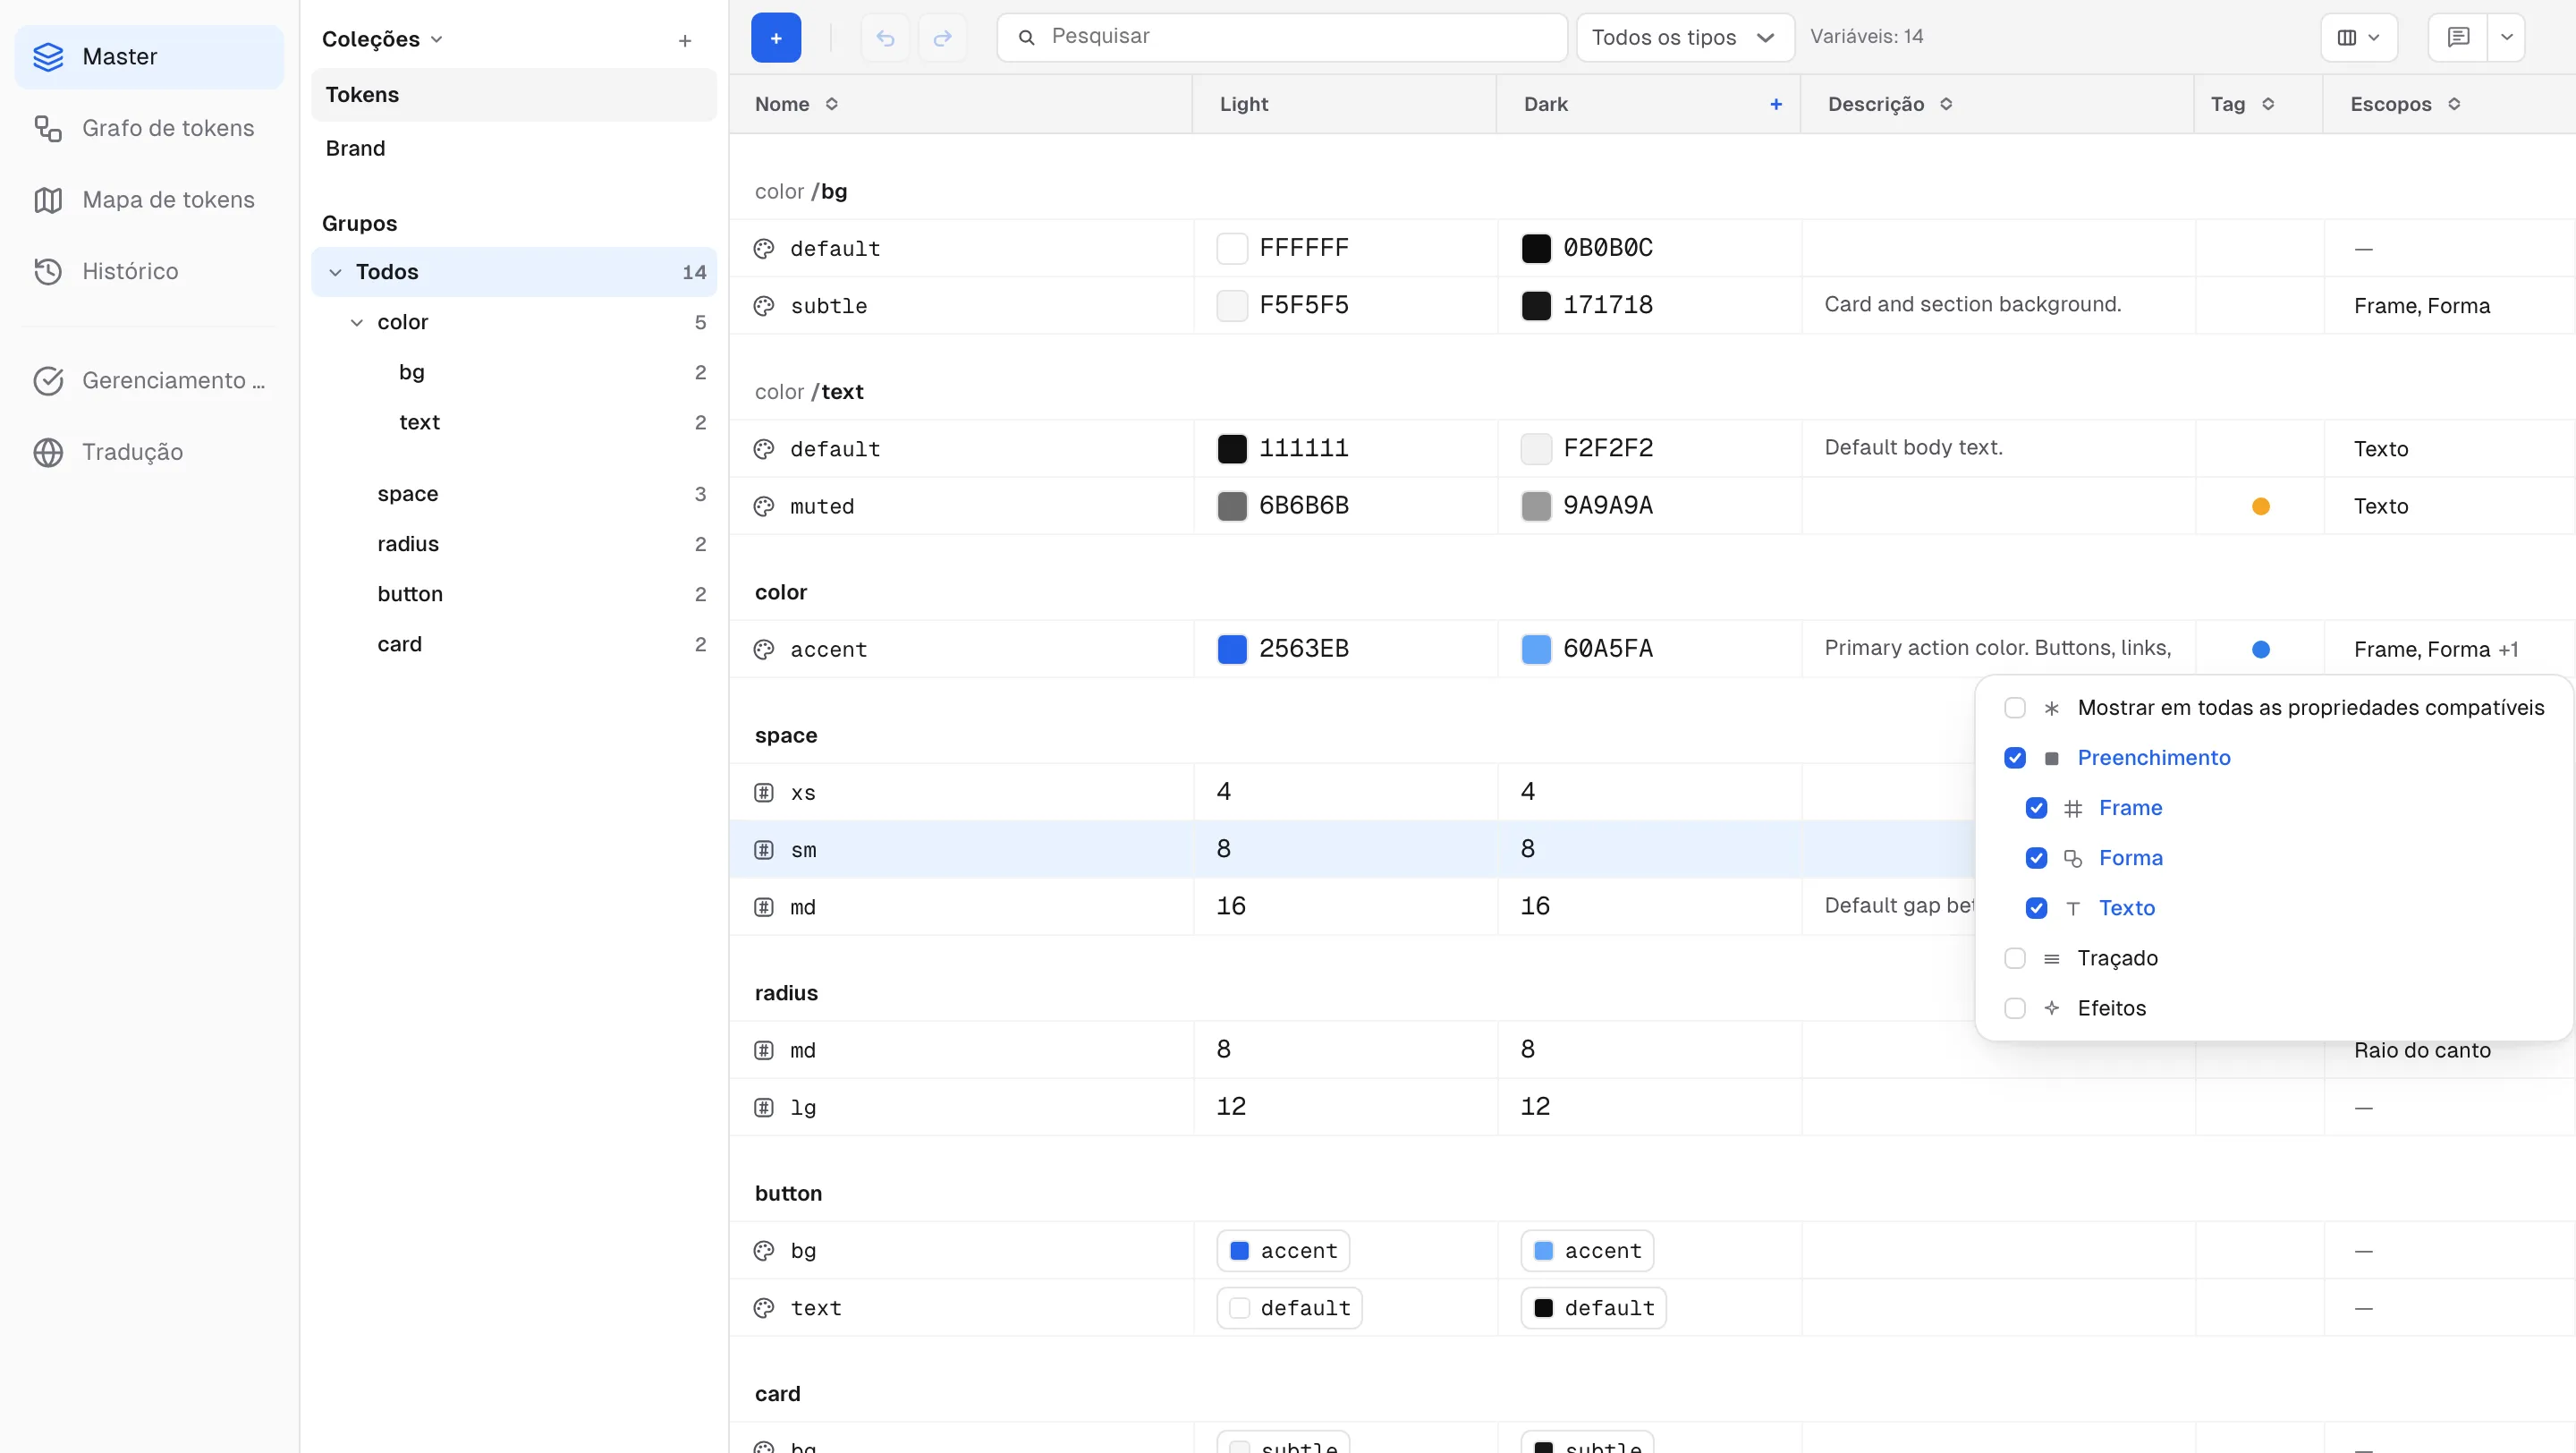The height and width of the screenshot is (1453, 2576).
Task: Uncheck the Frame scope checkbox
Action: tap(2036, 808)
